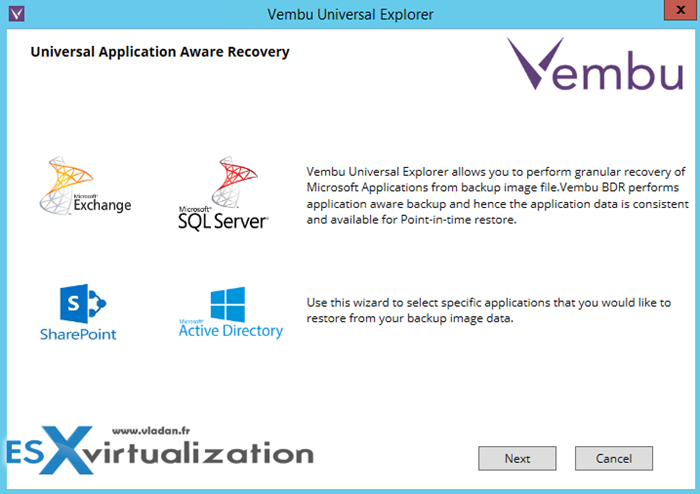Cancel the recovery wizard

[x=613, y=458]
